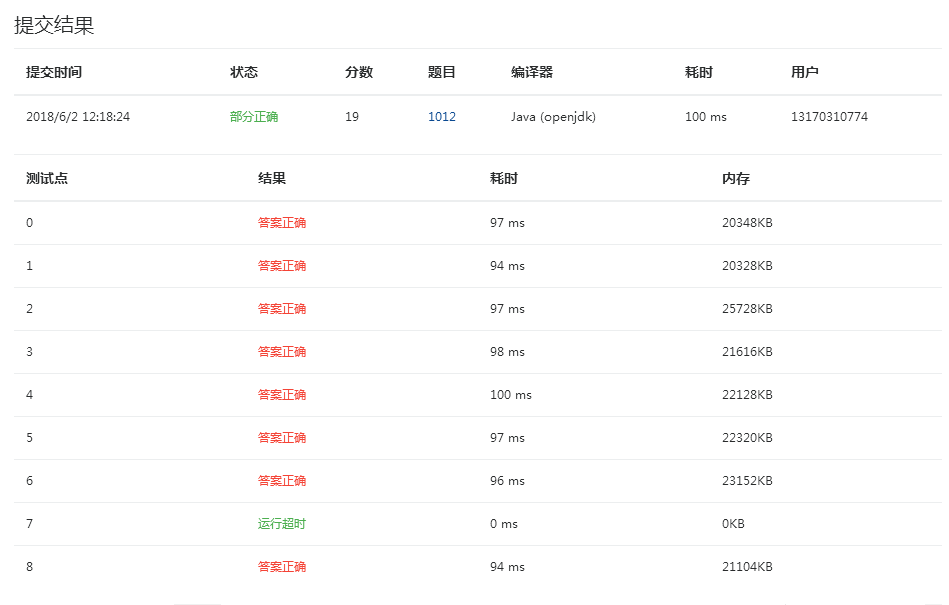Click 答案正确 result for test point 4
Image resolution: width=949 pixels, height=605 pixels.
[x=282, y=394]
